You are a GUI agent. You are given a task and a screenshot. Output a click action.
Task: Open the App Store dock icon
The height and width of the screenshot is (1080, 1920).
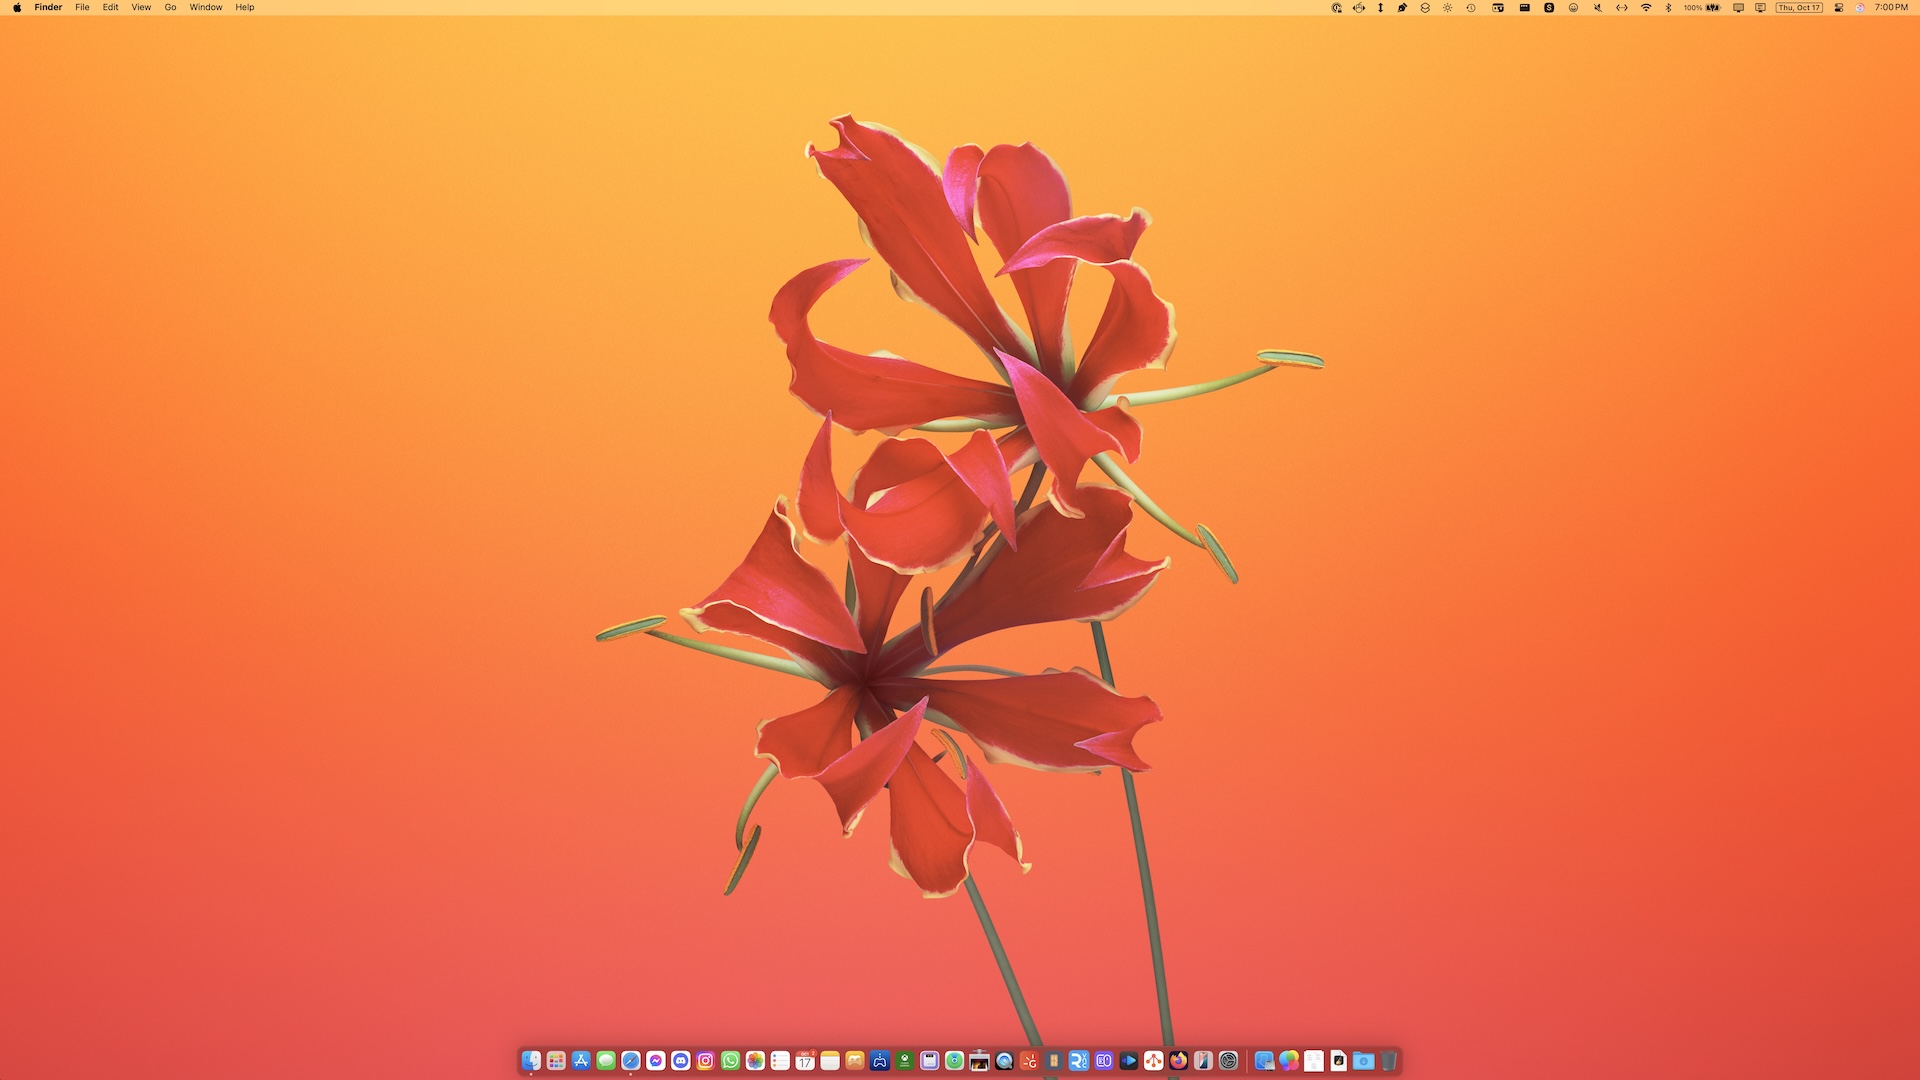[581, 1061]
